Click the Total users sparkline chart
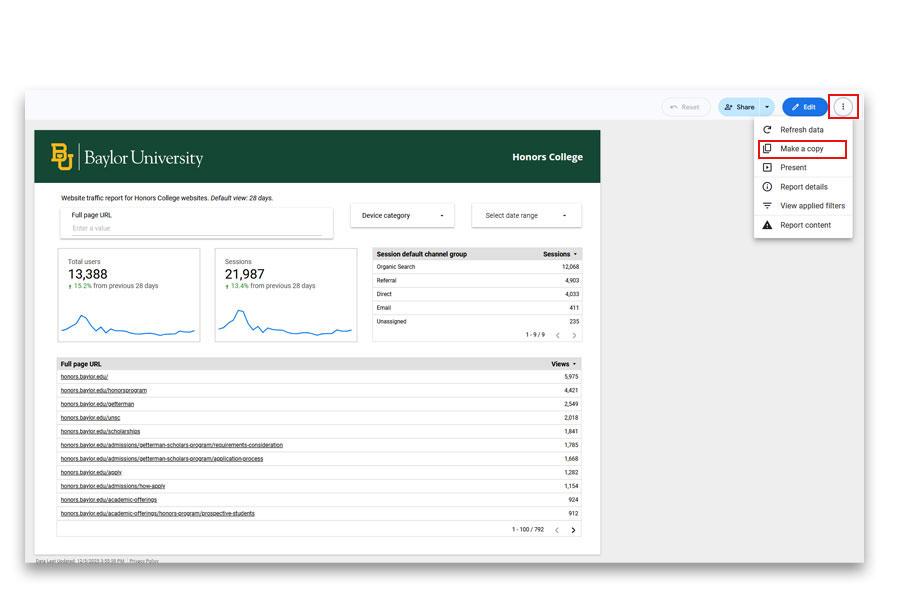 click(x=129, y=325)
